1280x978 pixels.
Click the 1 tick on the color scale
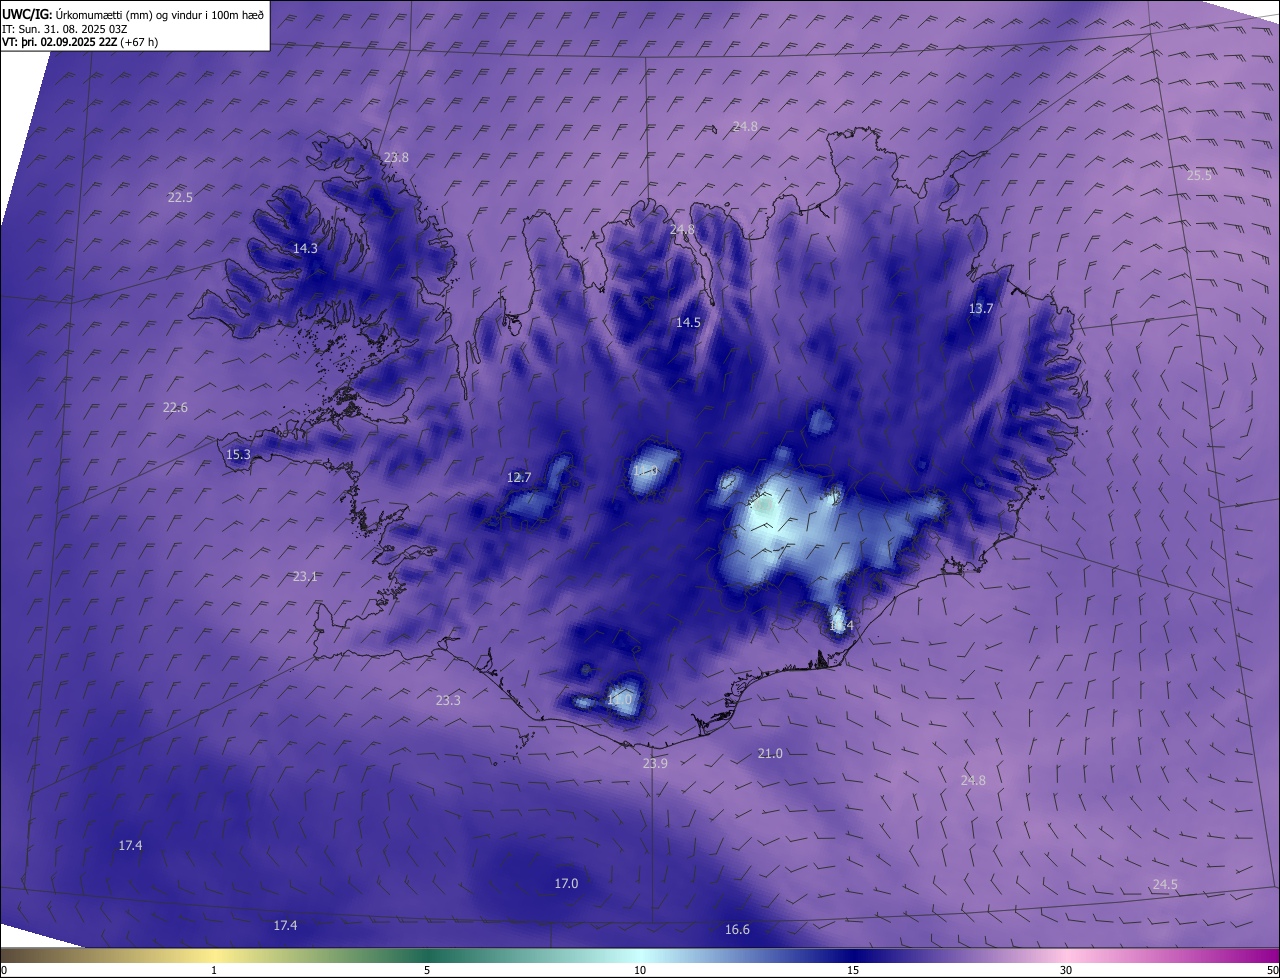[x=214, y=970]
